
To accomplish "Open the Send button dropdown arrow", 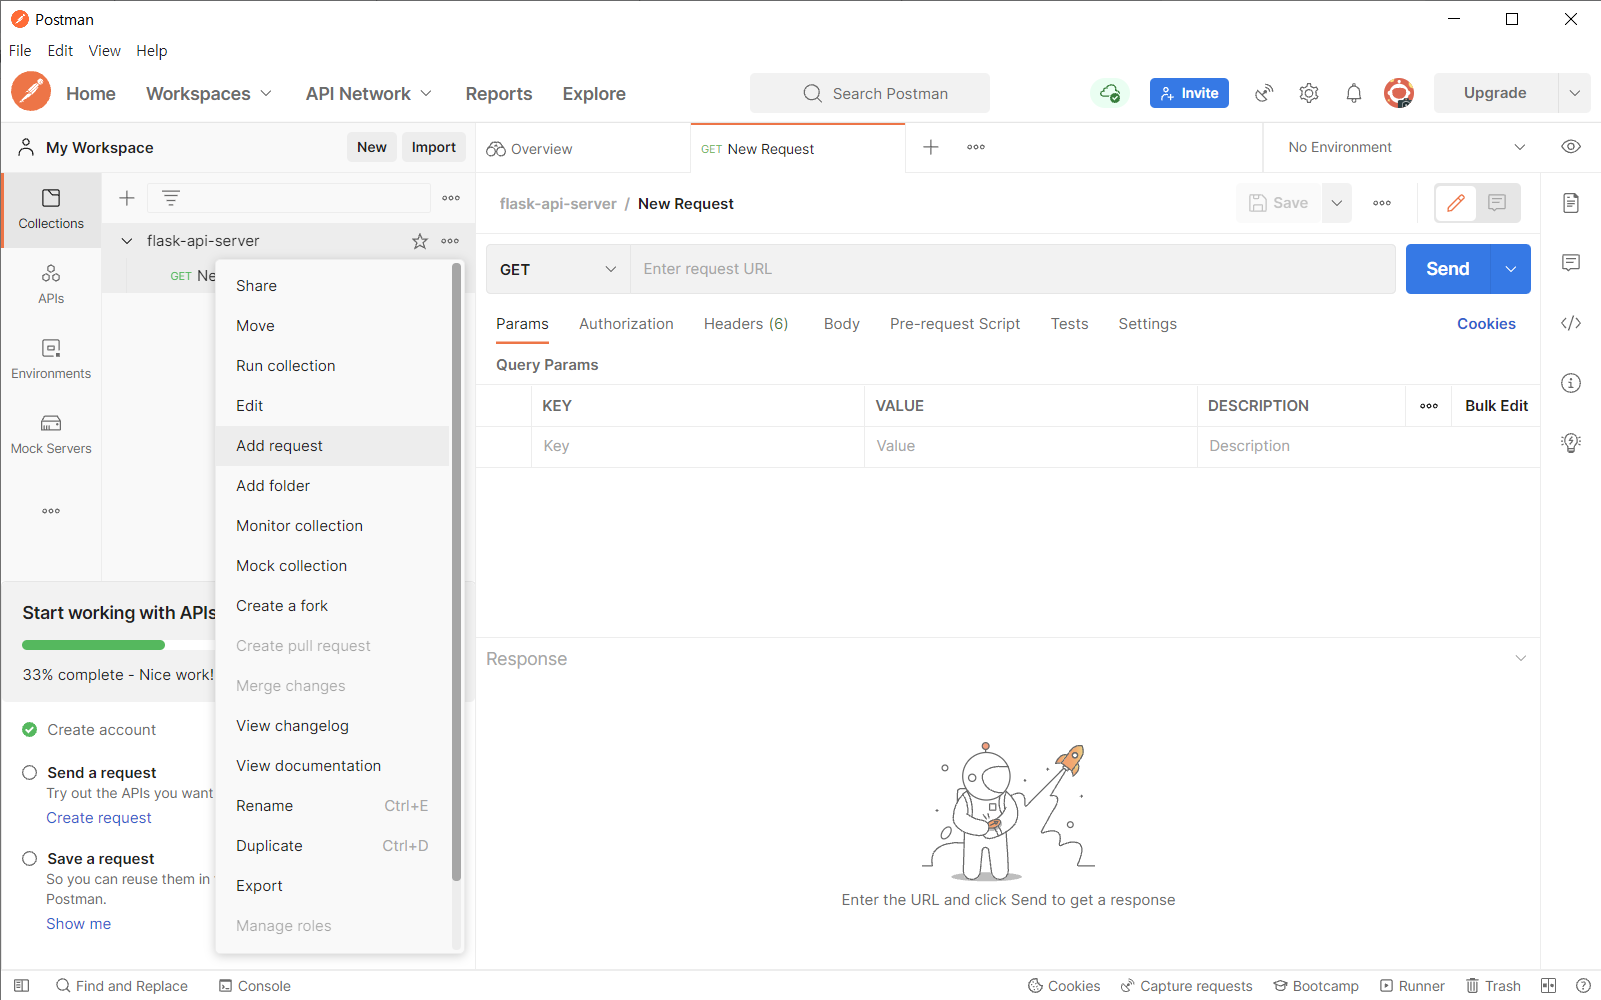I will click(1511, 269).
